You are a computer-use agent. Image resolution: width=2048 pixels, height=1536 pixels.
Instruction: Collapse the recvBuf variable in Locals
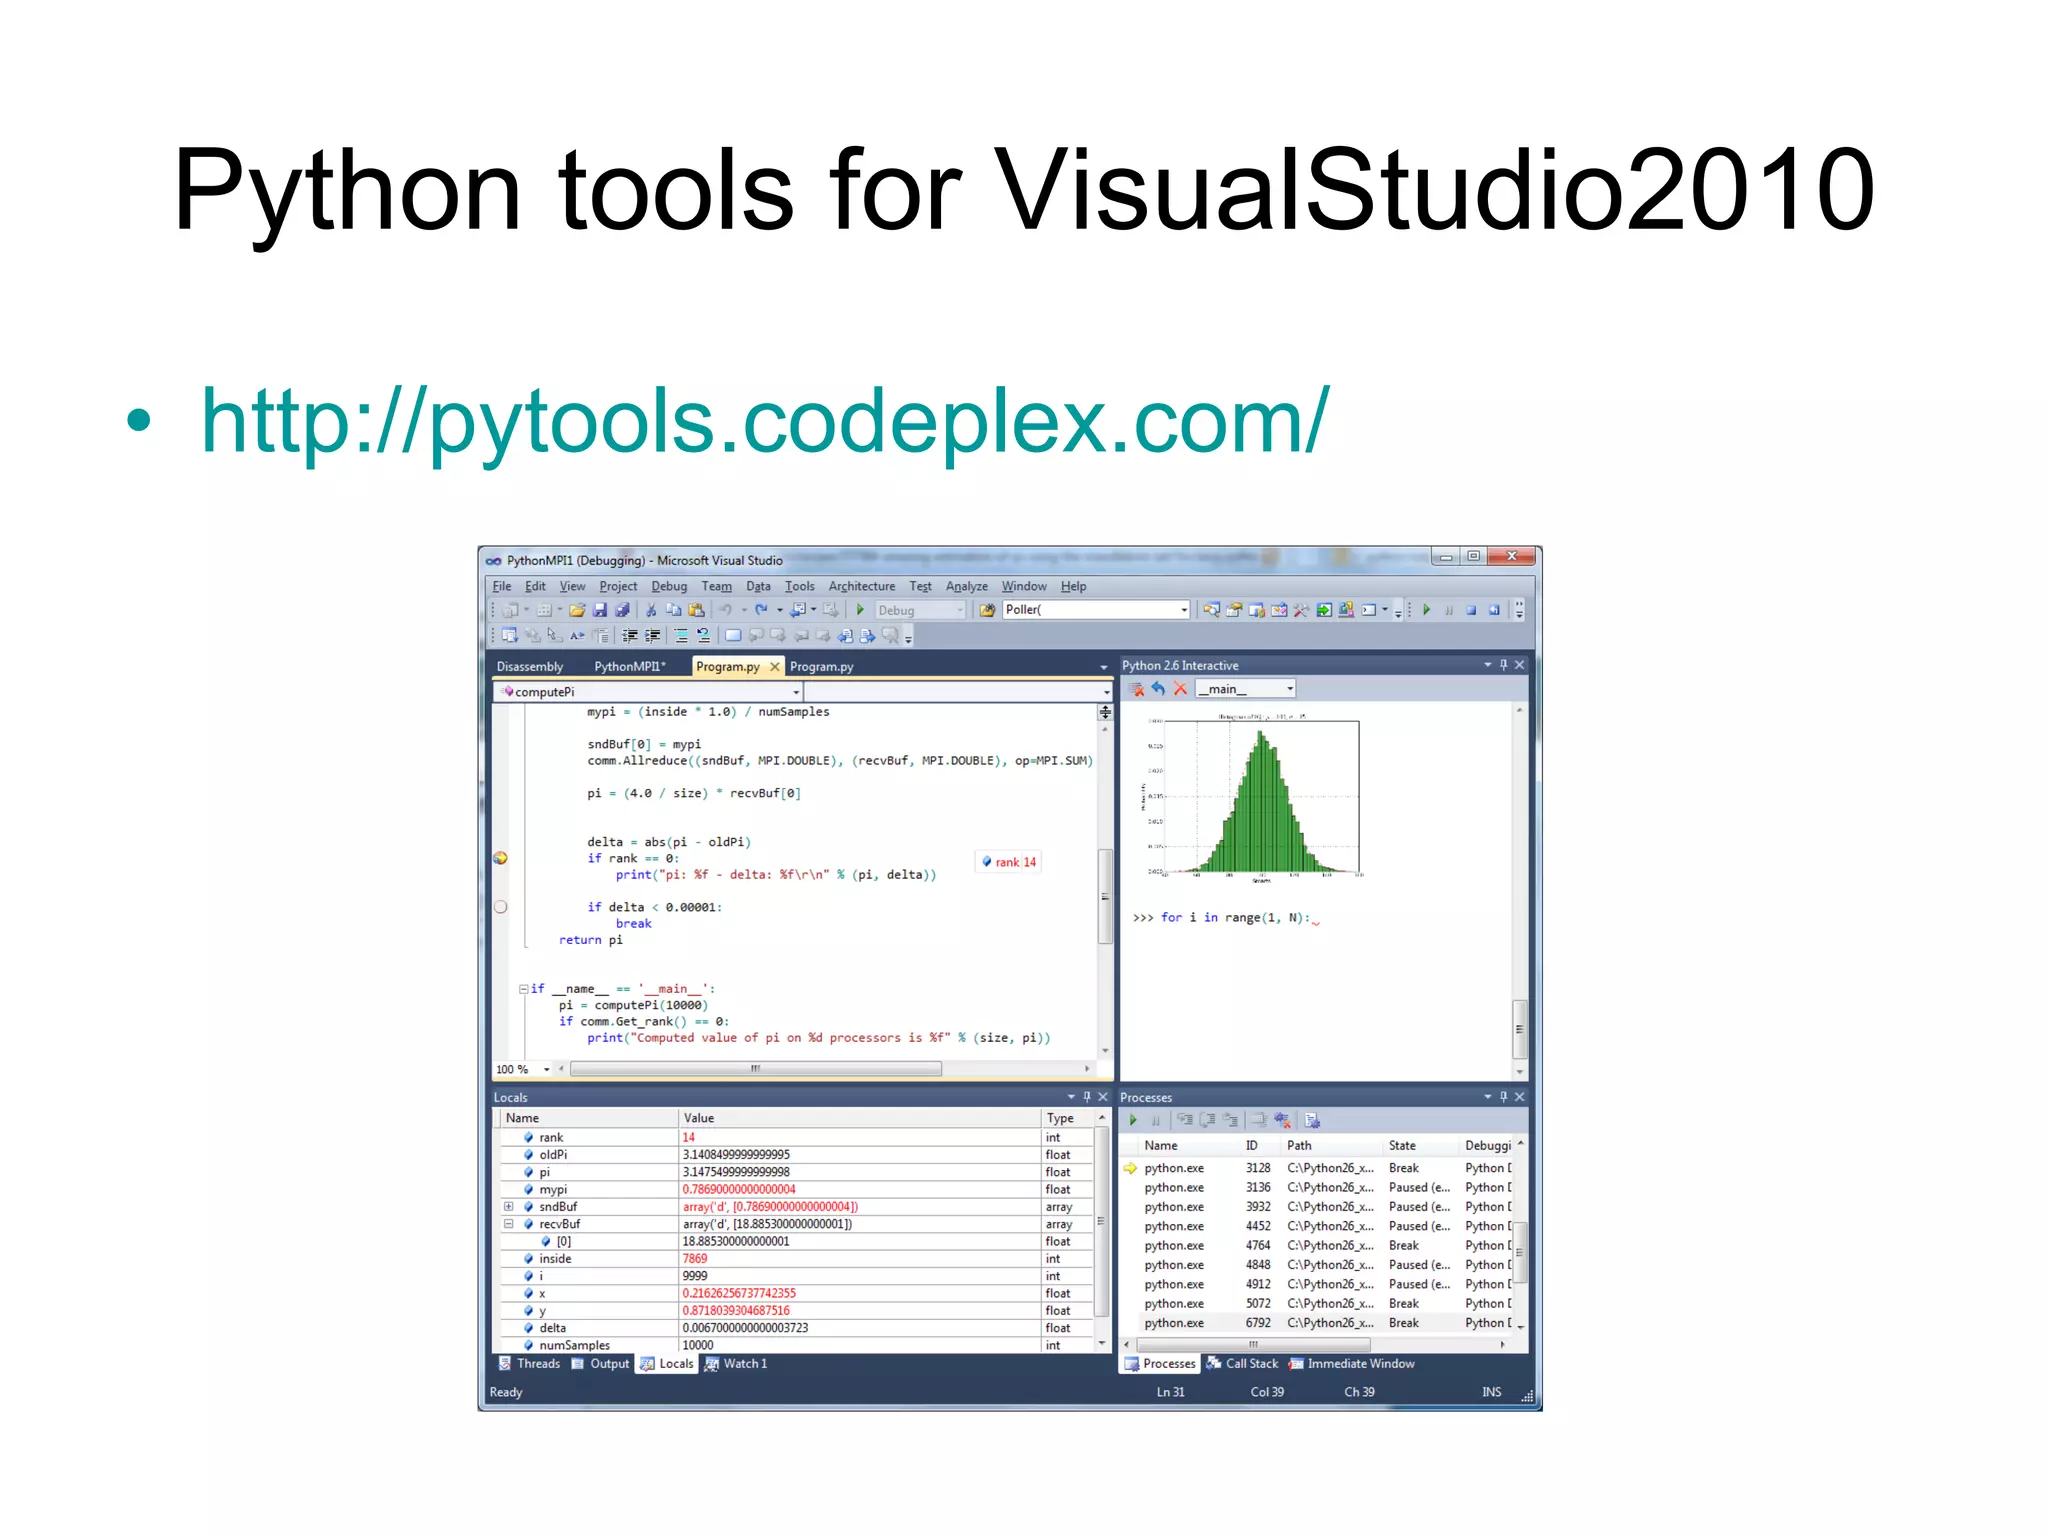[508, 1224]
